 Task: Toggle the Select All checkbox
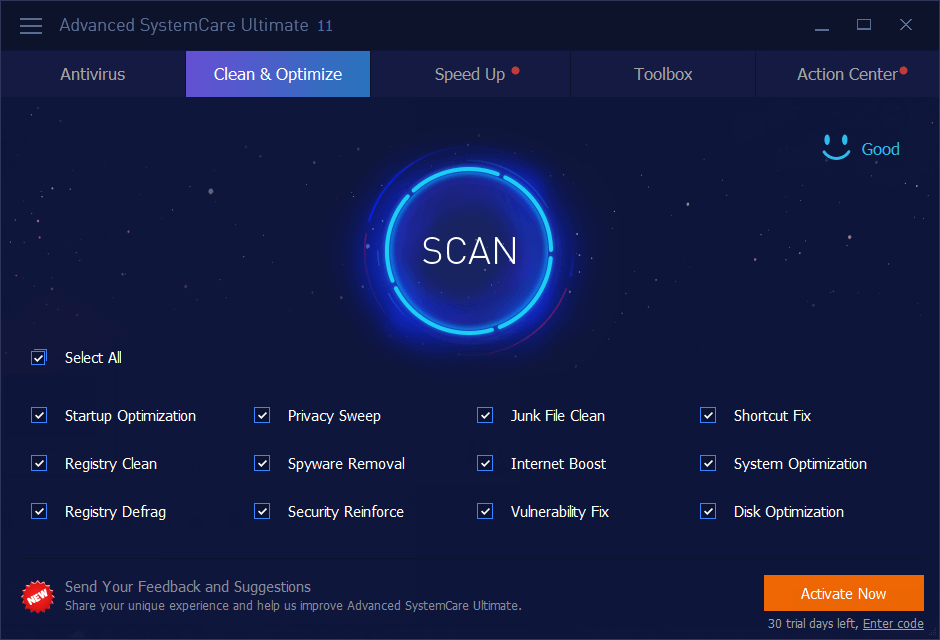tap(39, 357)
